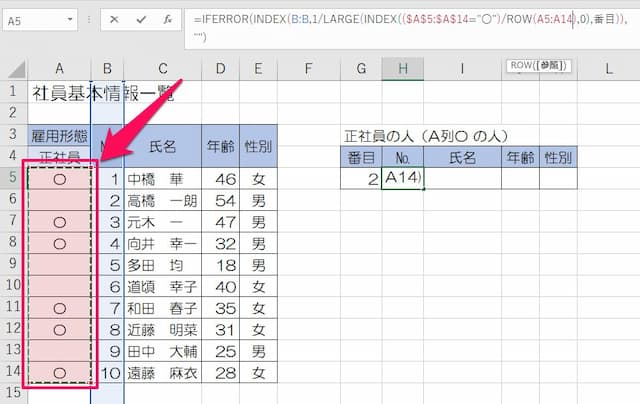The width and height of the screenshot is (640, 404).
Task: Click the 性別 header in employee table
Action: 258,146
